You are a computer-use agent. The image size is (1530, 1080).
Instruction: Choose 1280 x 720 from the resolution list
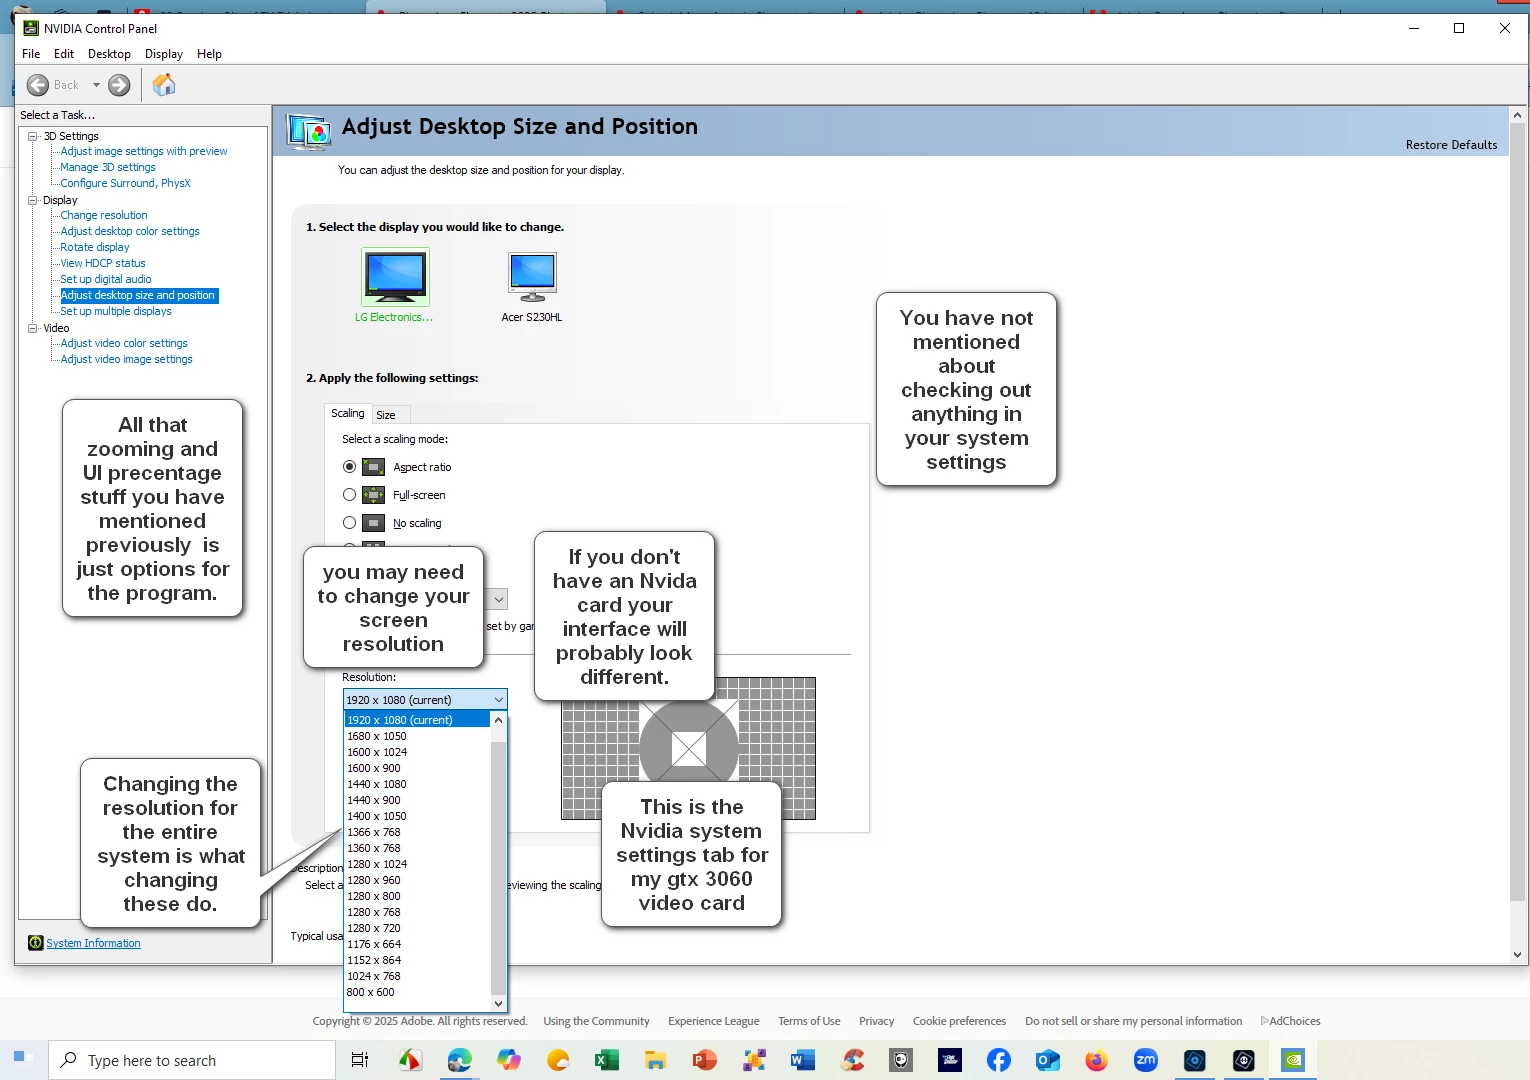418,928
